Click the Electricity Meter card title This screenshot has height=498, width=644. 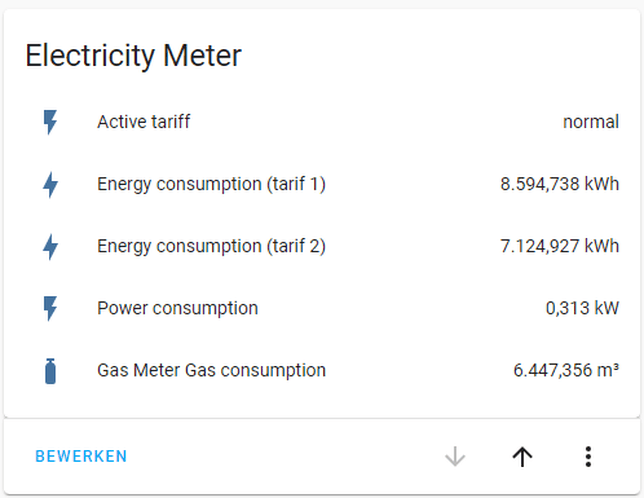pos(133,55)
